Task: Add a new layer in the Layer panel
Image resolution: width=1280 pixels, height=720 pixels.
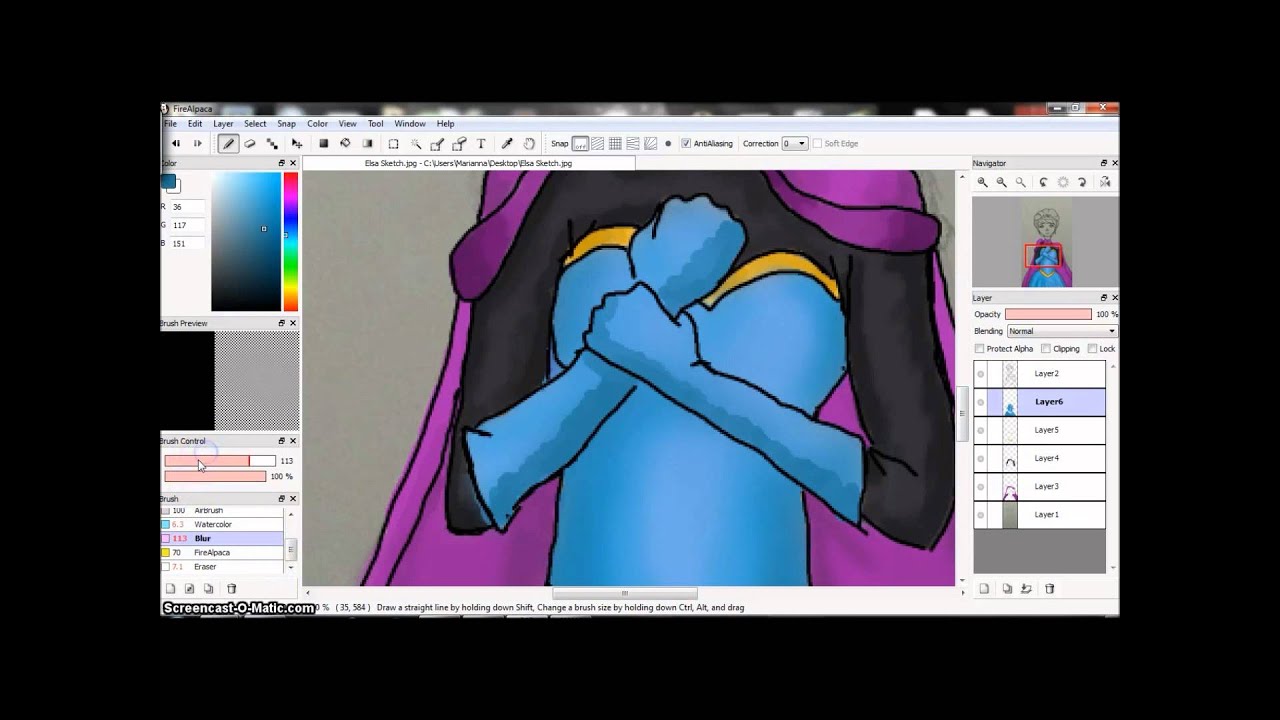Action: (984, 589)
